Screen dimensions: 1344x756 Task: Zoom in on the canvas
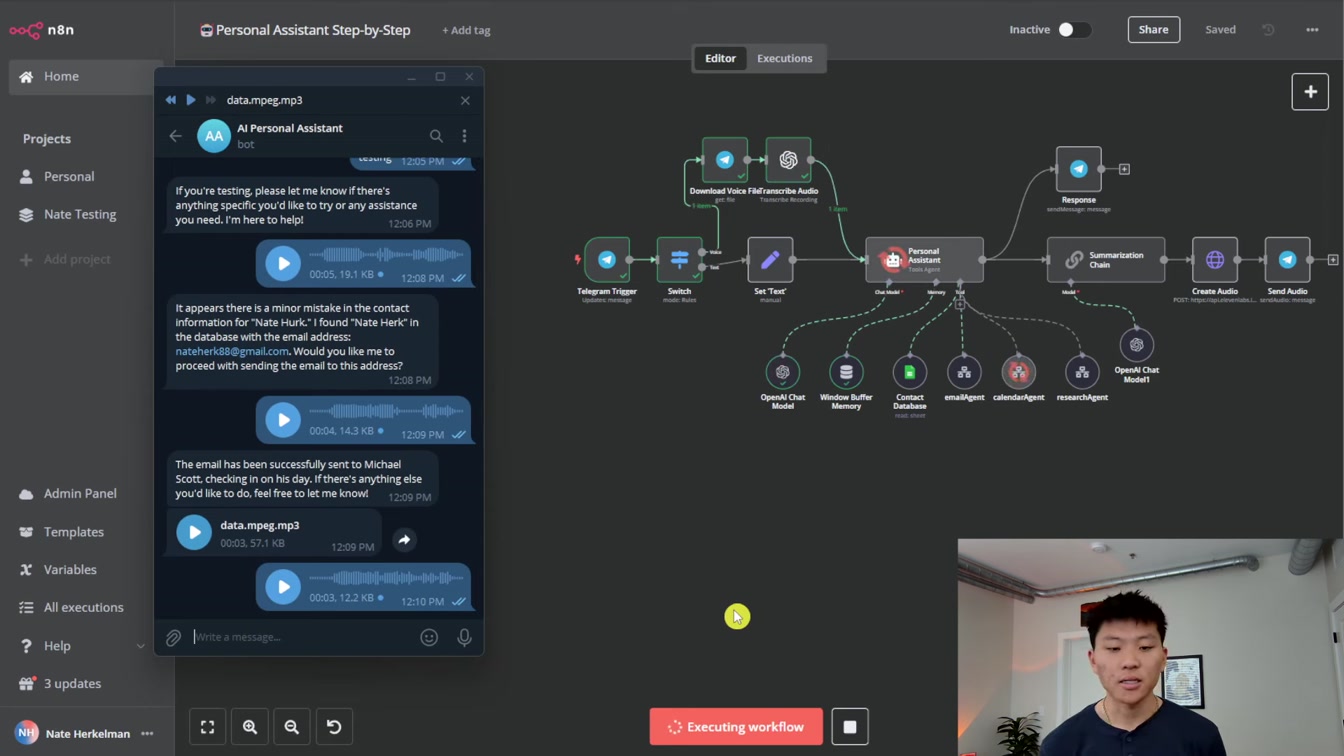250,727
